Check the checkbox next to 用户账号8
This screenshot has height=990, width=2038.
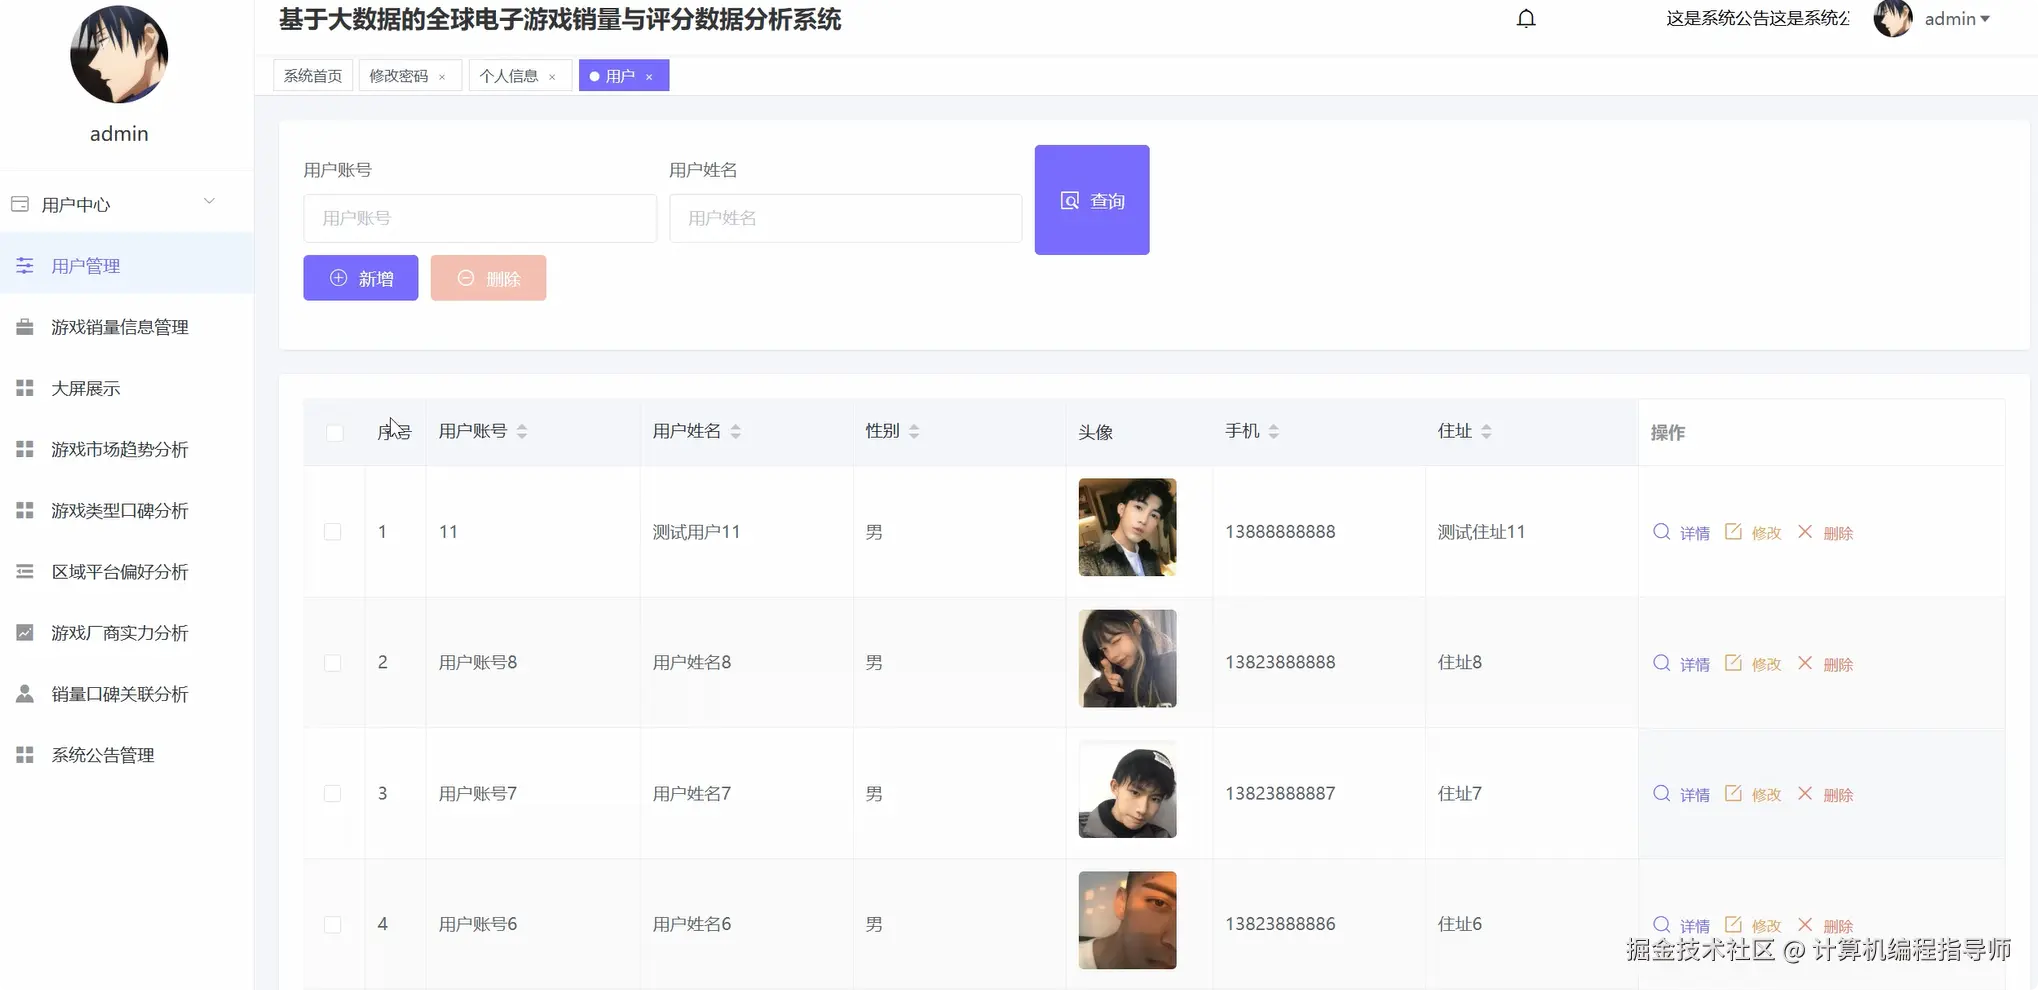(334, 662)
